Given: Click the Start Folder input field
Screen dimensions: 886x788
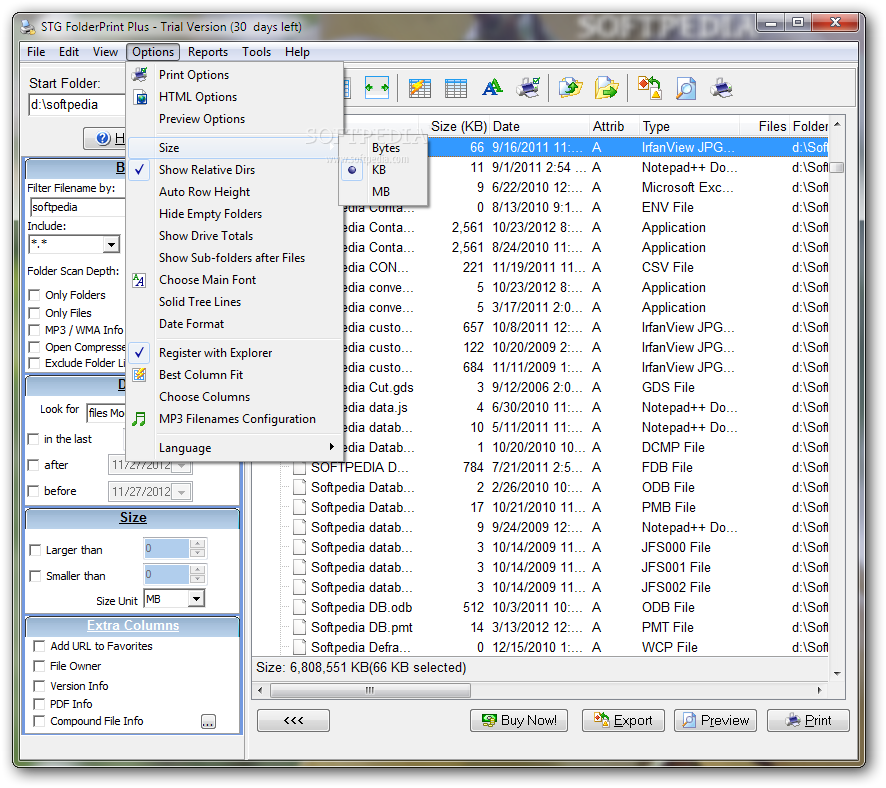Looking at the screenshot, I should tap(77, 105).
